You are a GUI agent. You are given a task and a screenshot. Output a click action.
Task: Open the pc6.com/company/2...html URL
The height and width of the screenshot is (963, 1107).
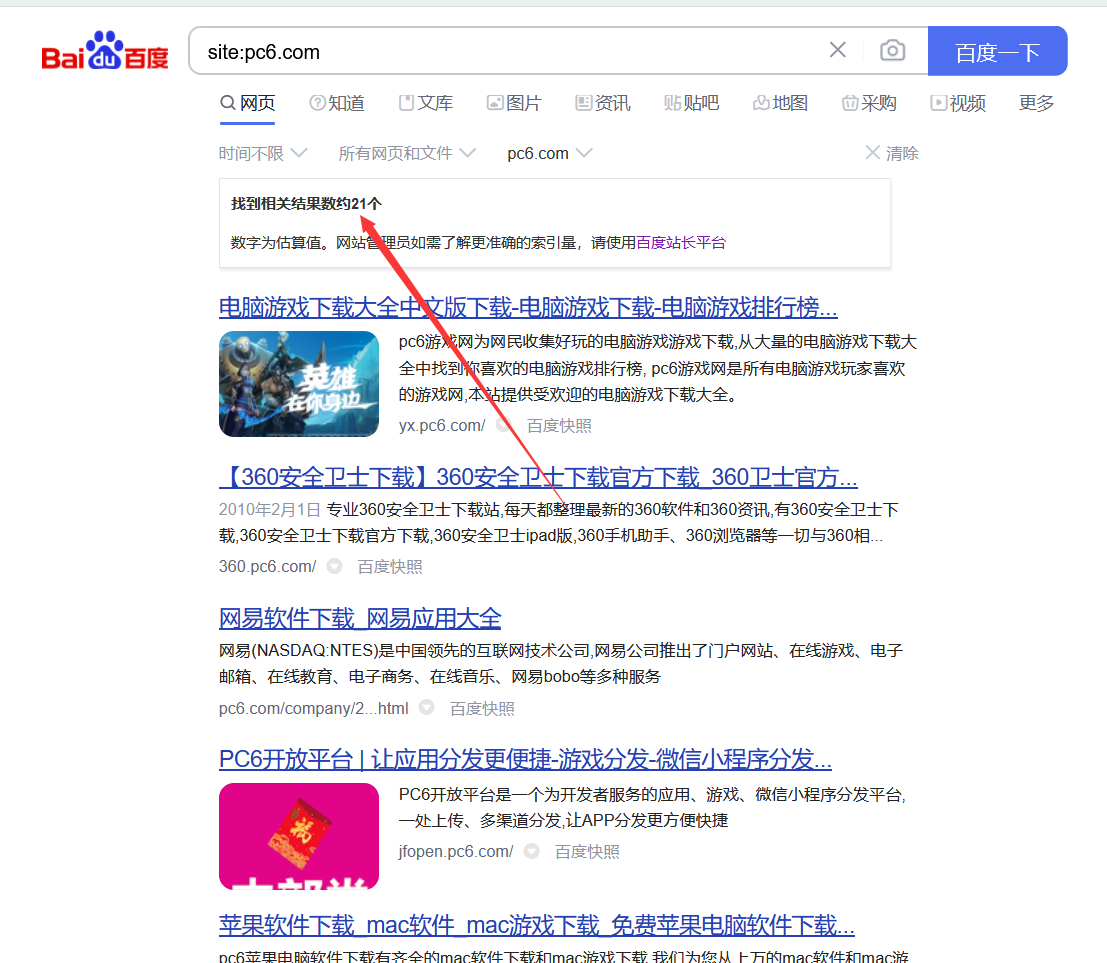(x=313, y=708)
